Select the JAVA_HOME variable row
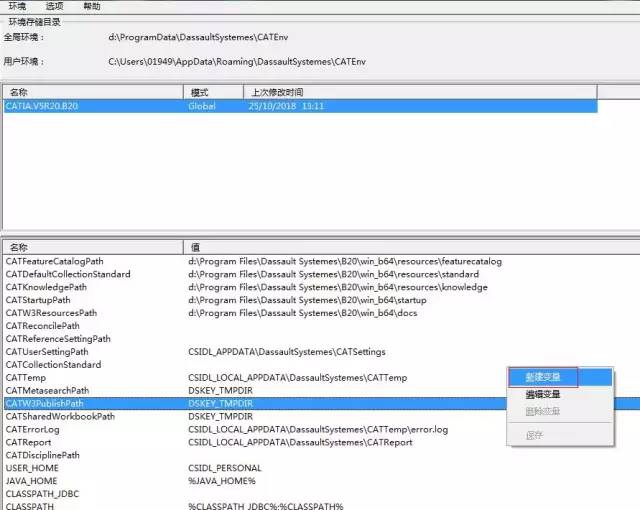This screenshot has width=640, height=510. click(32, 481)
